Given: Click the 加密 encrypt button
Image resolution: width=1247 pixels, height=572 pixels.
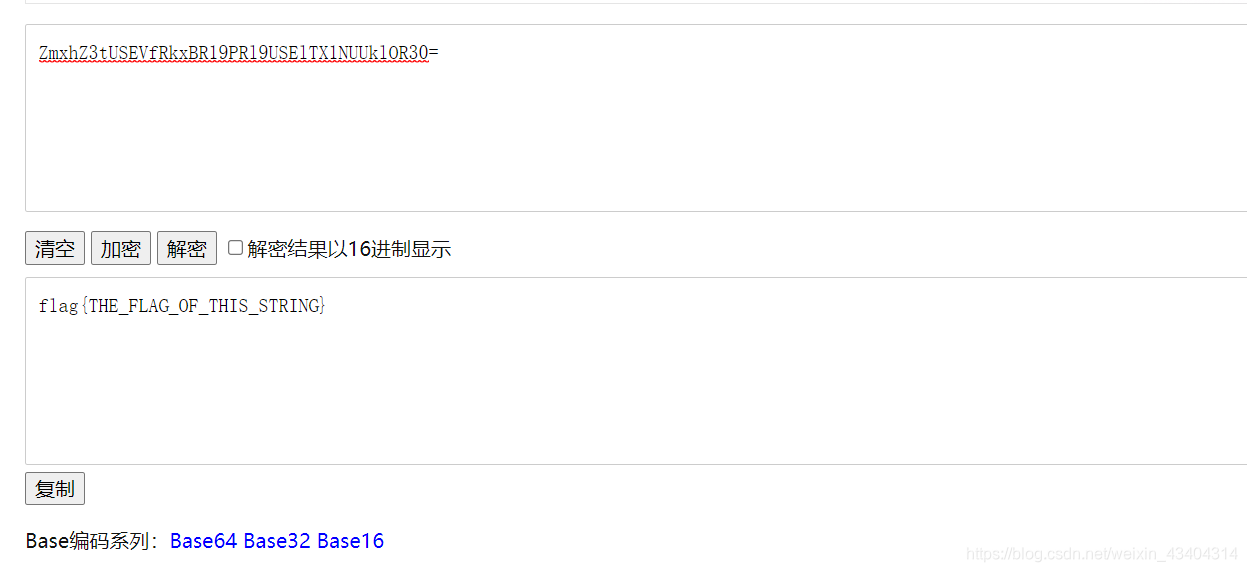Looking at the screenshot, I should pos(121,248).
